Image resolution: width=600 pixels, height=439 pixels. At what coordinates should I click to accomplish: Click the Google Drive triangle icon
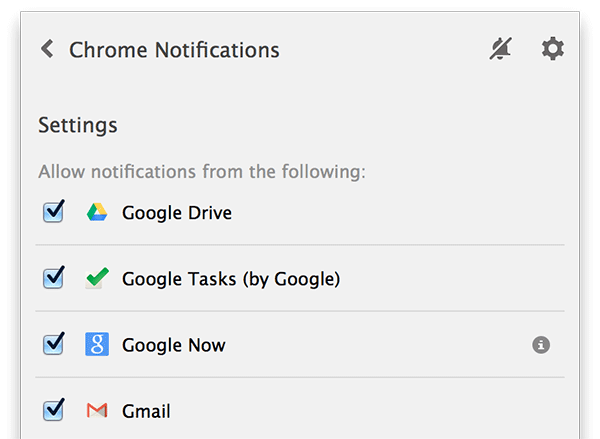(97, 212)
